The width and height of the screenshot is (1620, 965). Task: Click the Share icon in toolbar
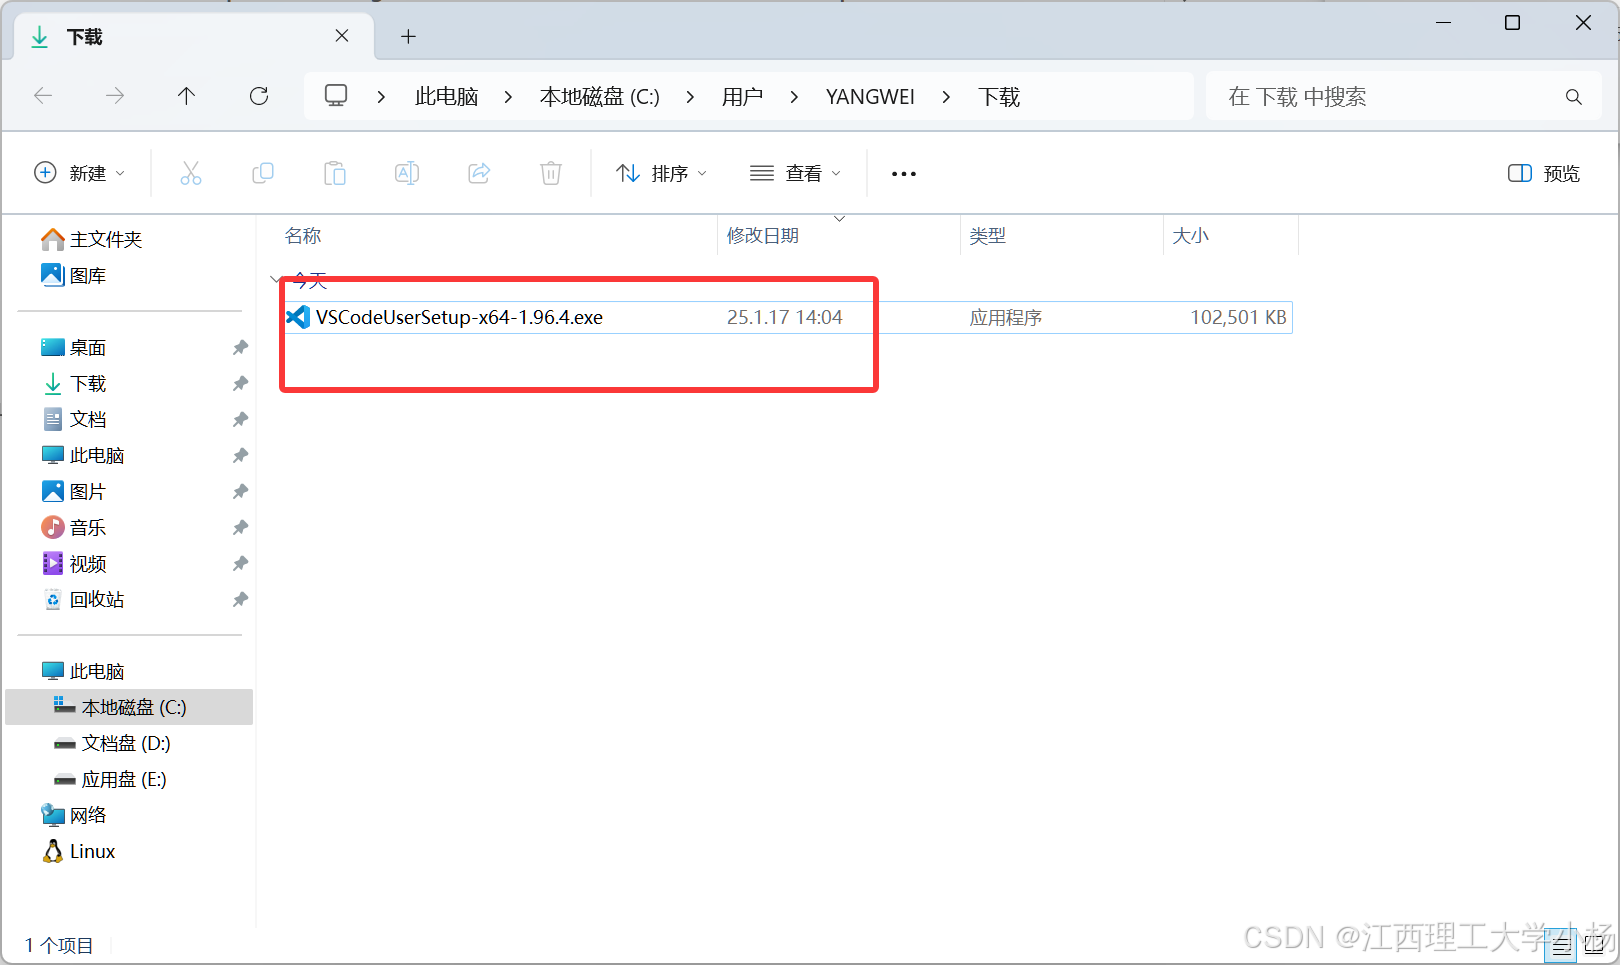479,173
